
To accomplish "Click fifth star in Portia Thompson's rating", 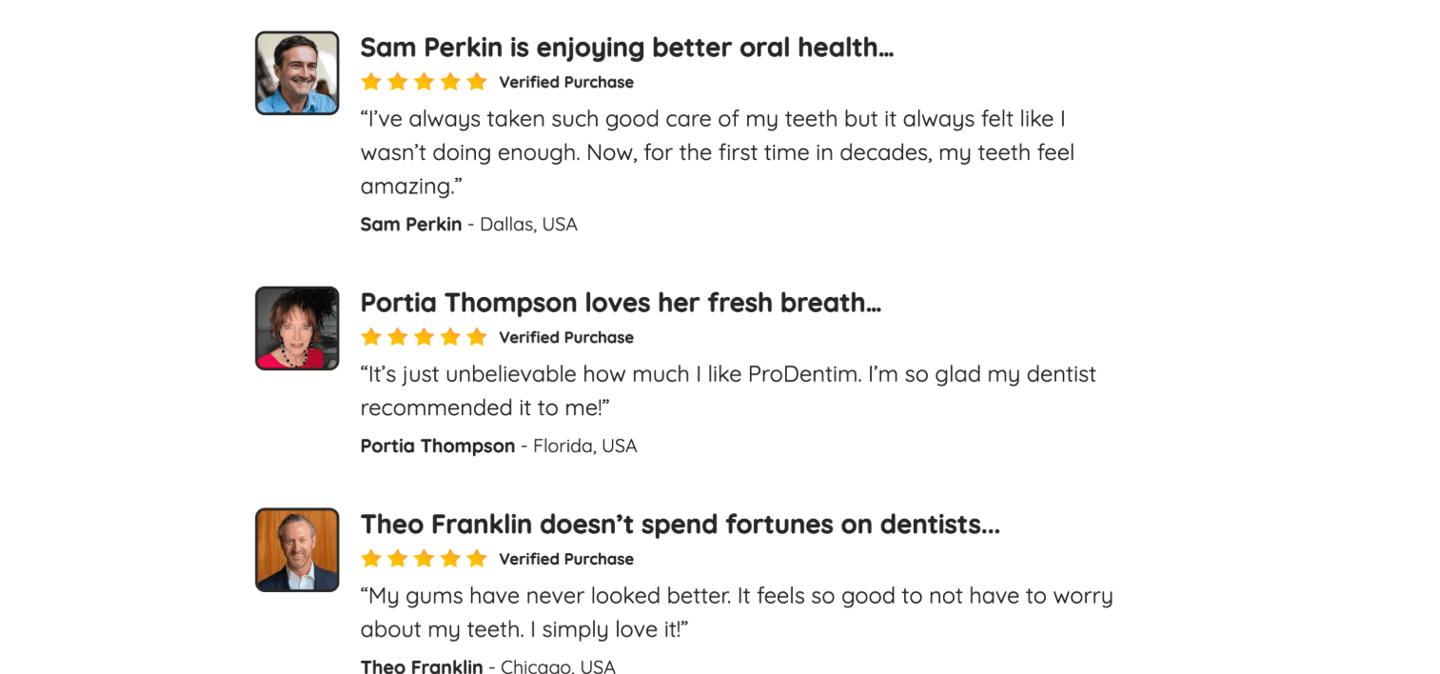I will pyautogui.click(x=477, y=337).
